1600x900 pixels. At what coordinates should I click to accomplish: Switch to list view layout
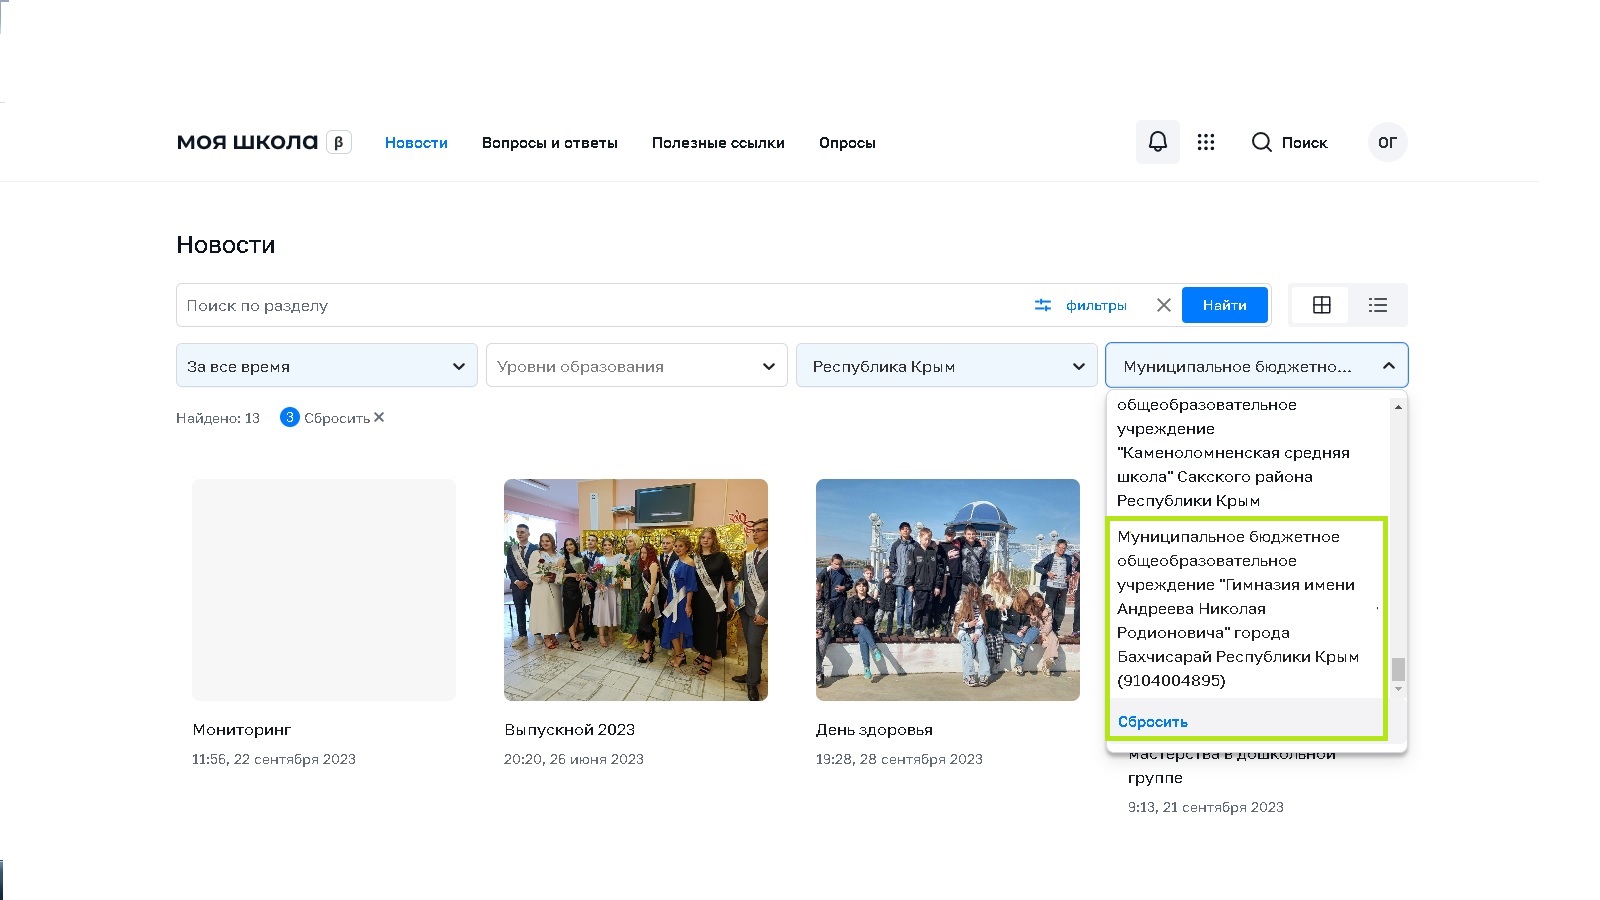(x=1378, y=305)
